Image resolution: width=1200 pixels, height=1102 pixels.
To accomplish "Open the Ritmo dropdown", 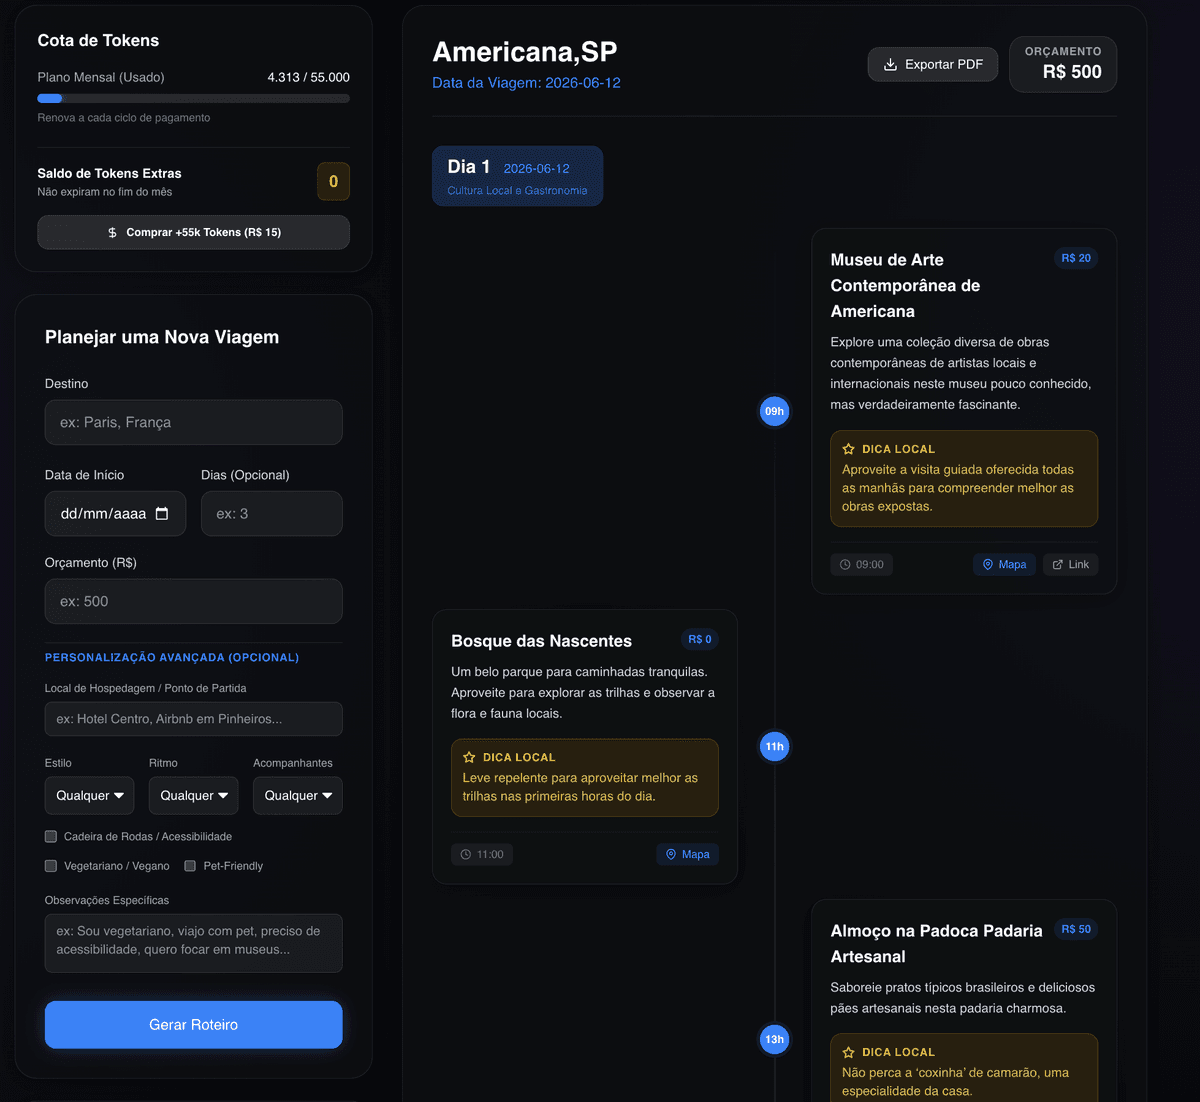I will 194,796.
